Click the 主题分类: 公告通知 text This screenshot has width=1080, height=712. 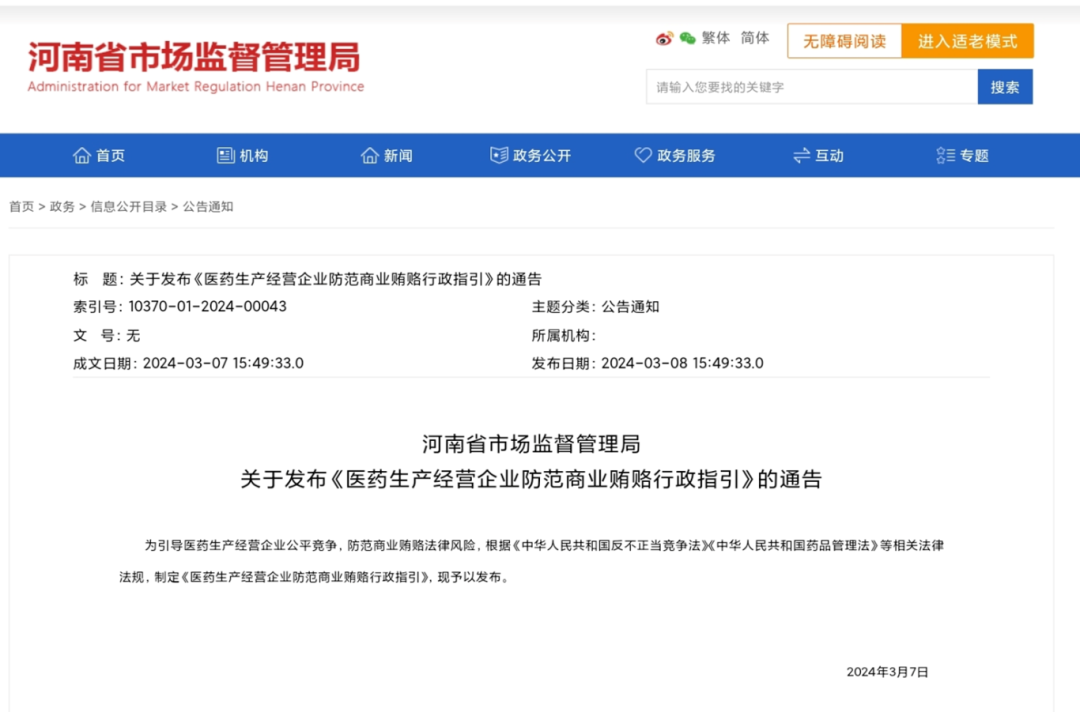(595, 306)
